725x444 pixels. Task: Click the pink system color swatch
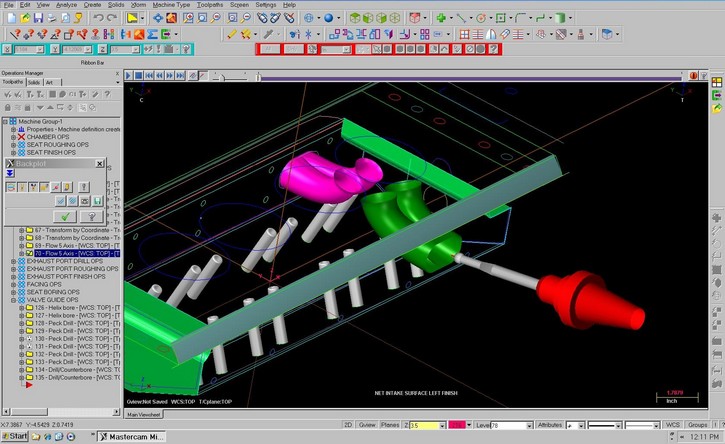pyautogui.click(x=457, y=425)
